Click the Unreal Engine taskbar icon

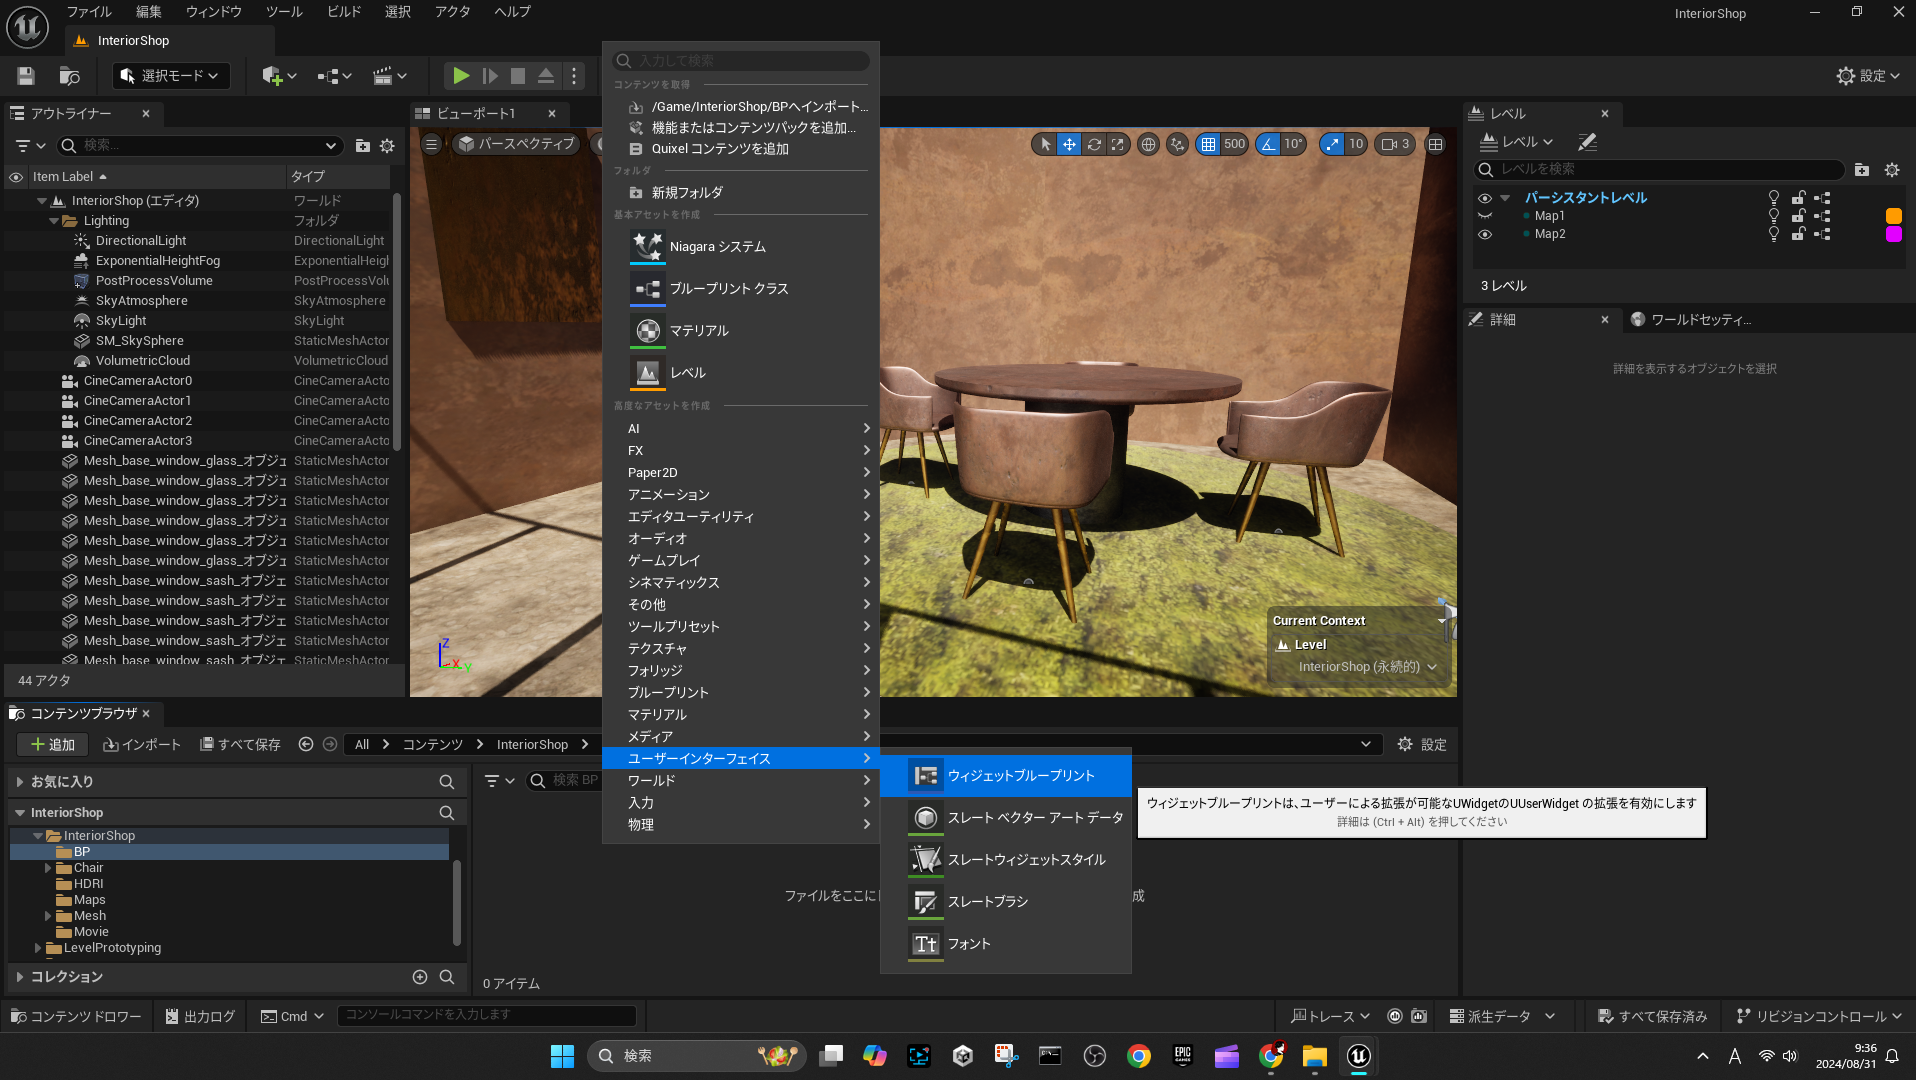tap(1358, 1056)
